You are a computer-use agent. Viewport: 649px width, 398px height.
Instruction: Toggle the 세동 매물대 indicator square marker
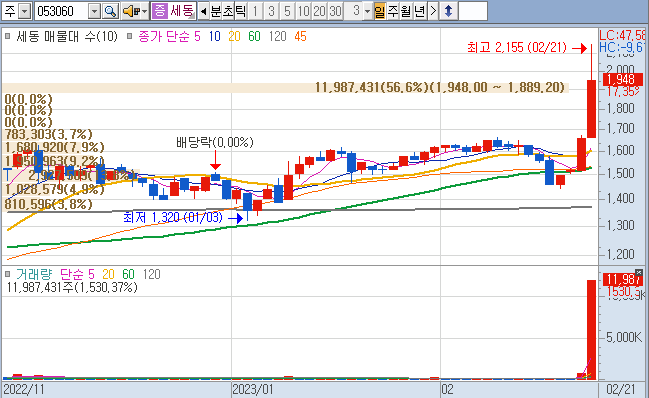click(x=7, y=36)
